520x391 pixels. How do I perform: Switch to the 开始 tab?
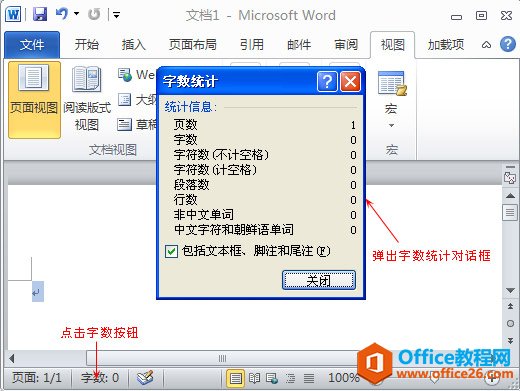pos(87,44)
